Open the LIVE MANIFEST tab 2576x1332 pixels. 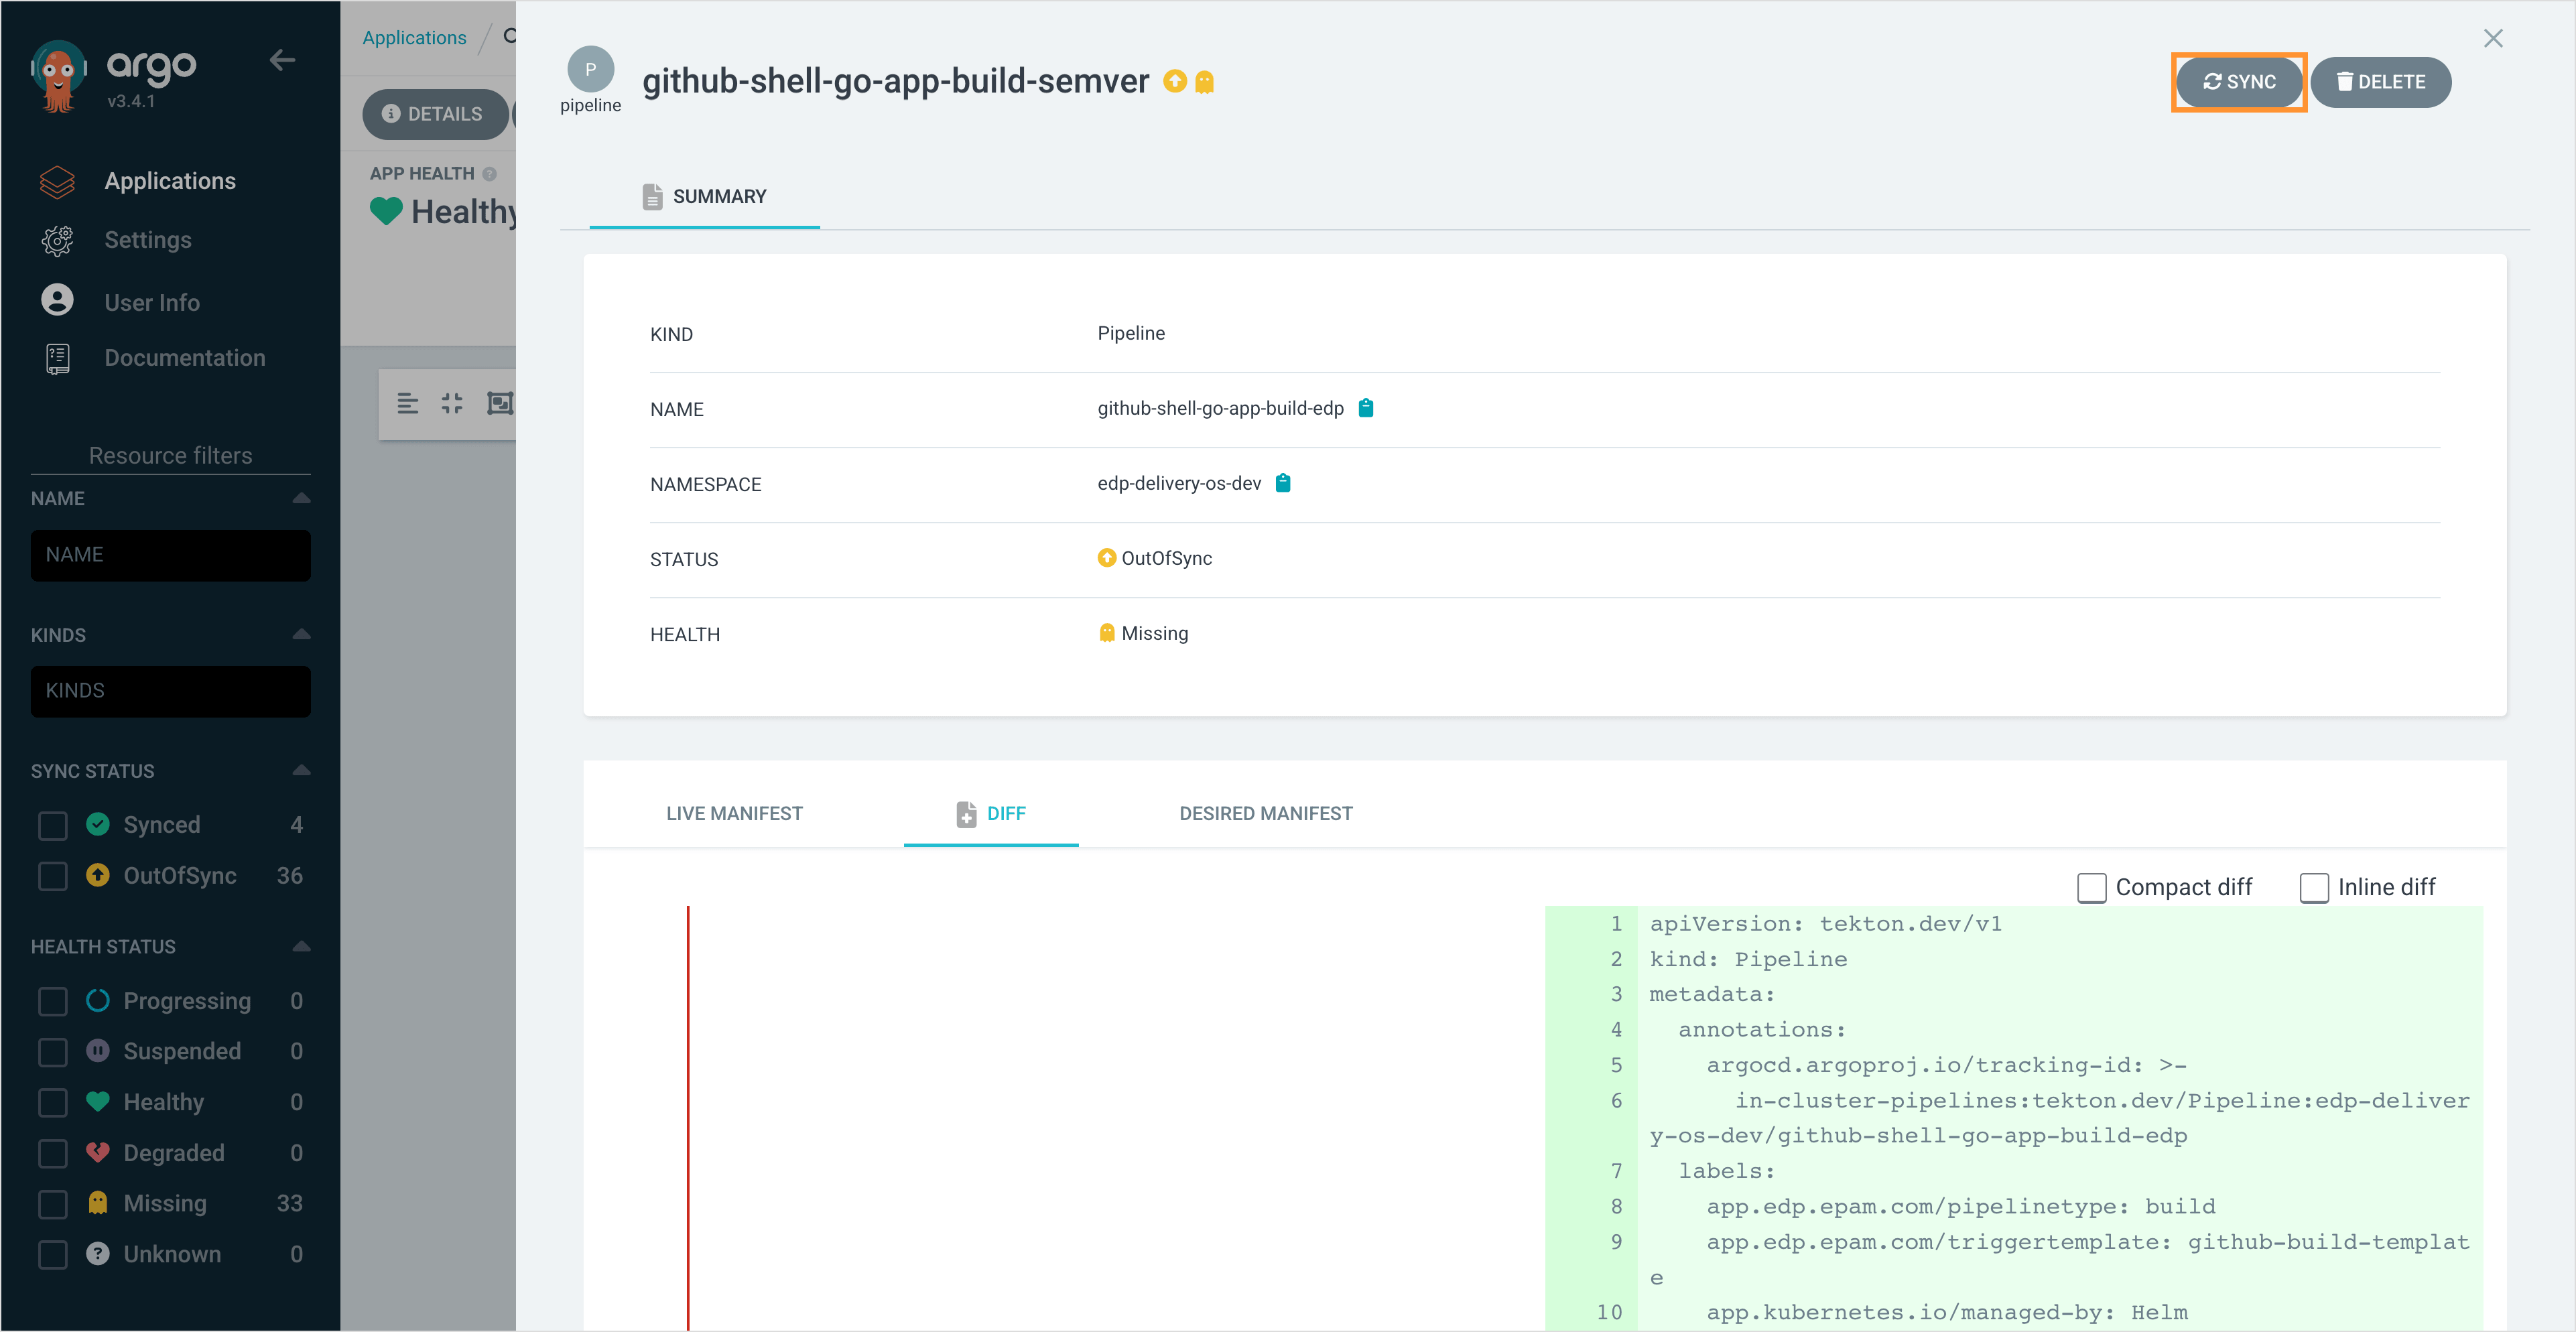tap(734, 813)
